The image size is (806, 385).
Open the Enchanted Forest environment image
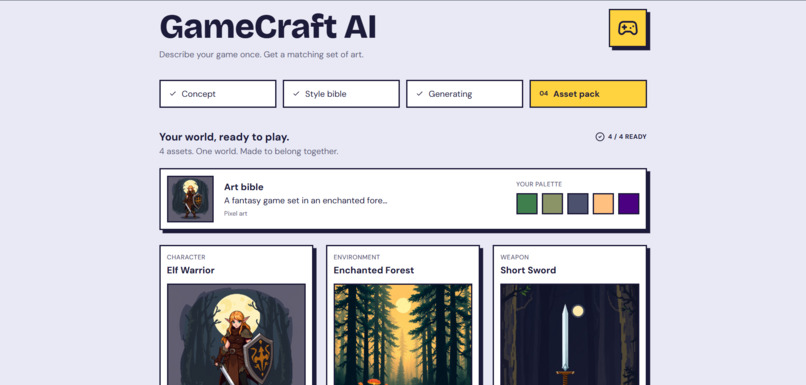pos(403,334)
